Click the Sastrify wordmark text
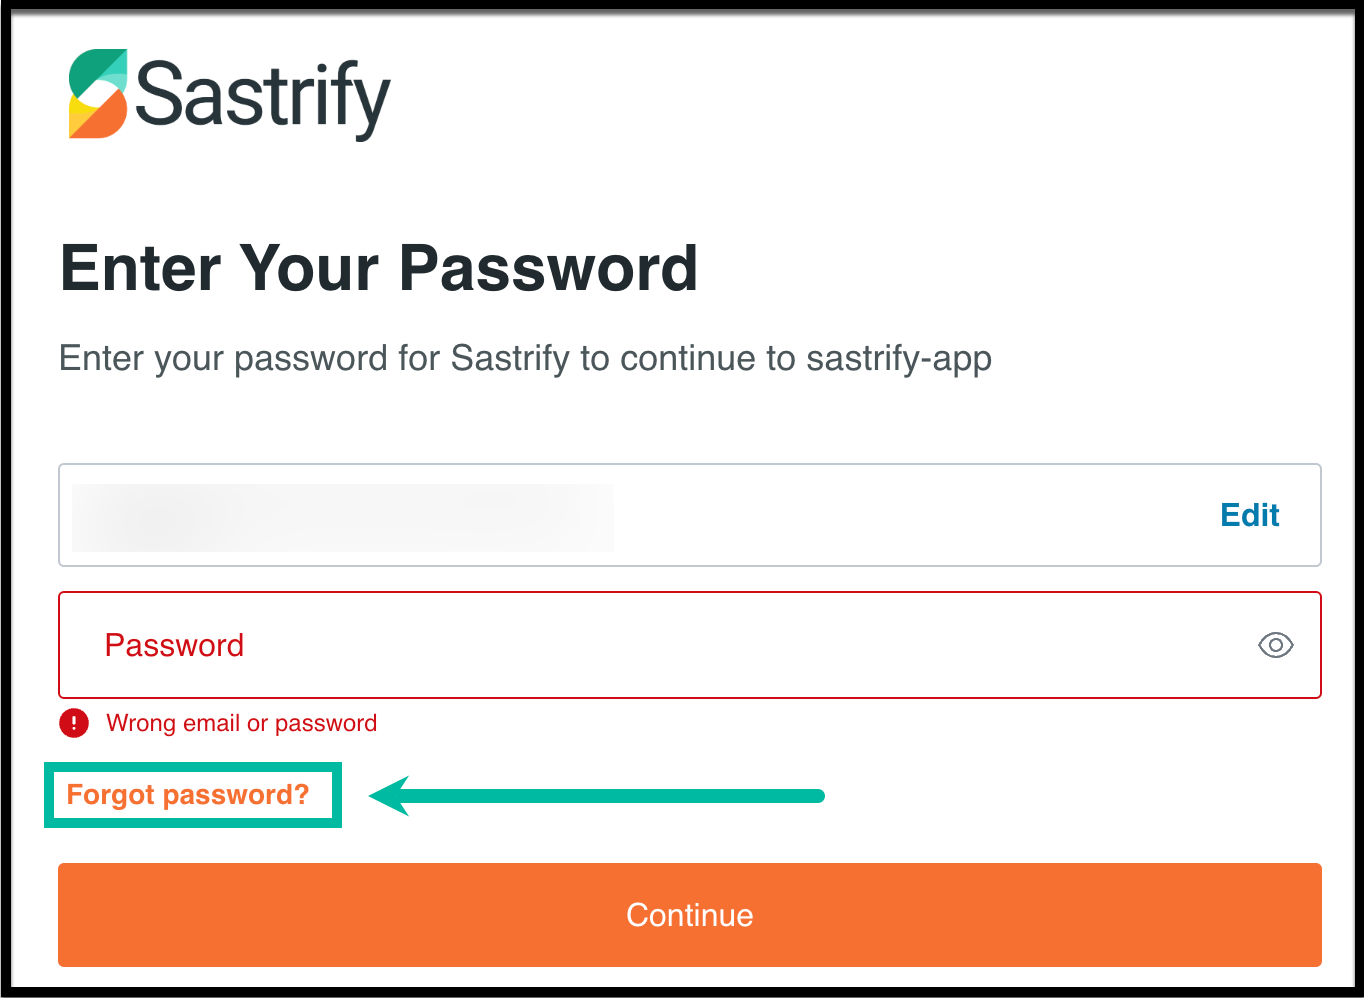 (262, 97)
